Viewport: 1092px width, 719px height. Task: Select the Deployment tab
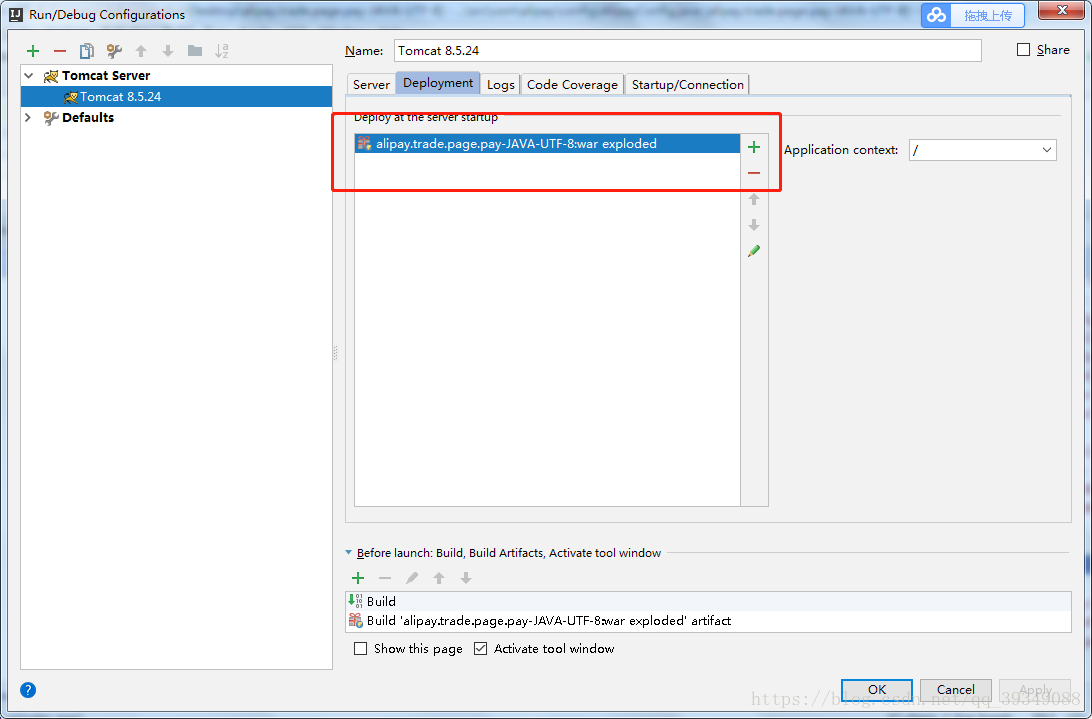pyautogui.click(x=438, y=83)
